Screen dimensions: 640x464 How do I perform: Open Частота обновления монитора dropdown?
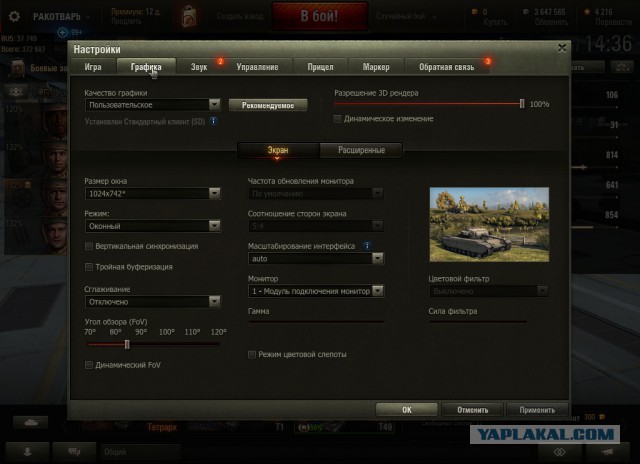click(x=316, y=193)
